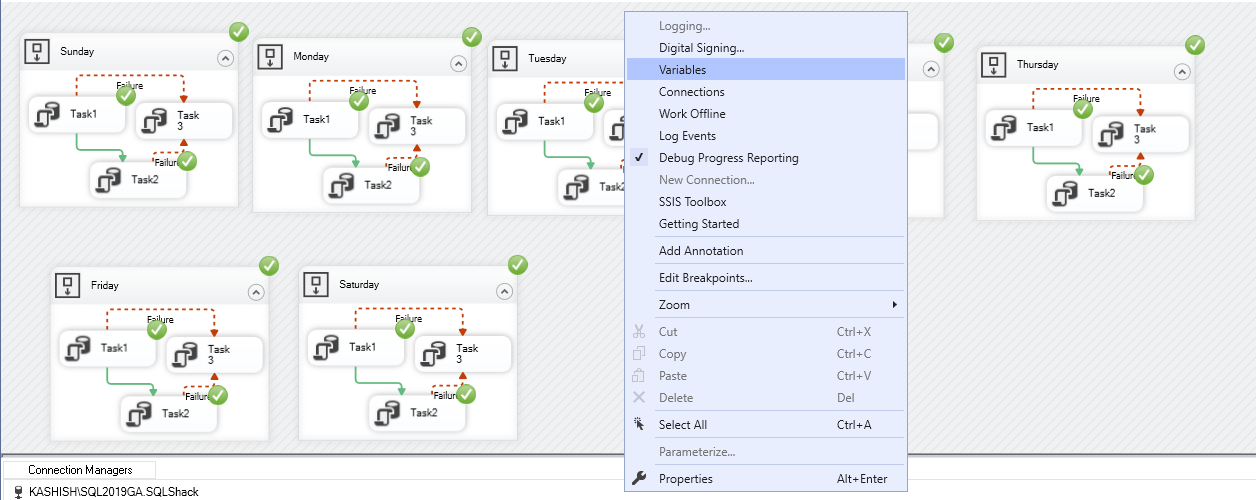The image size is (1256, 500).
Task: Click the green success checkmark on Friday container
Action: point(269,265)
